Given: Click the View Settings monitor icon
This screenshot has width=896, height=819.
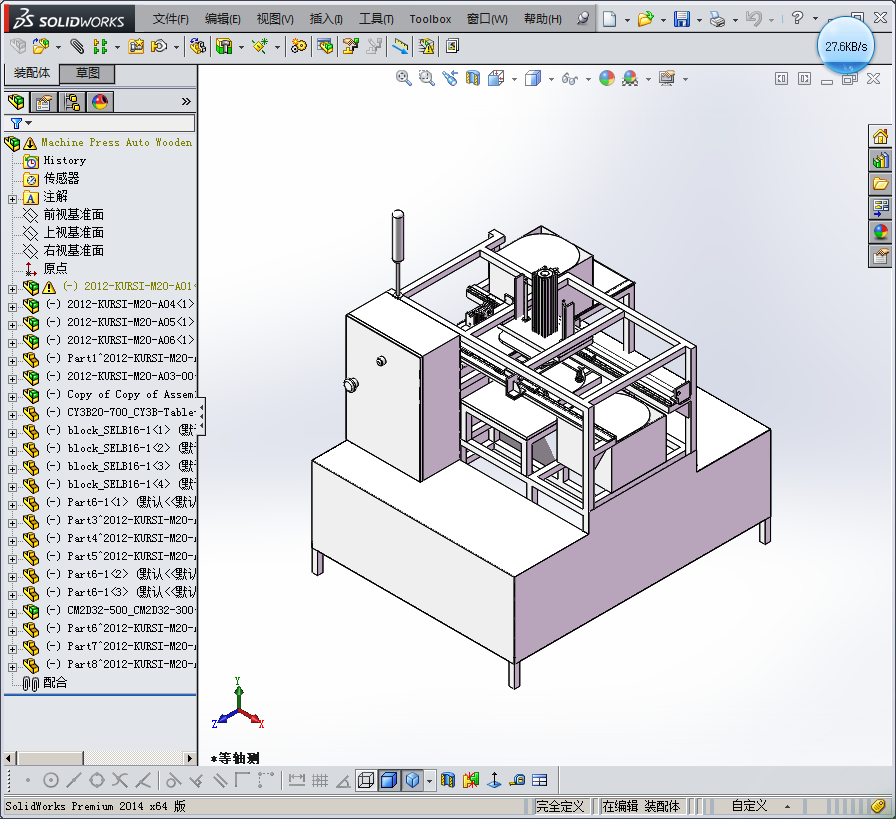Looking at the screenshot, I should (666, 78).
